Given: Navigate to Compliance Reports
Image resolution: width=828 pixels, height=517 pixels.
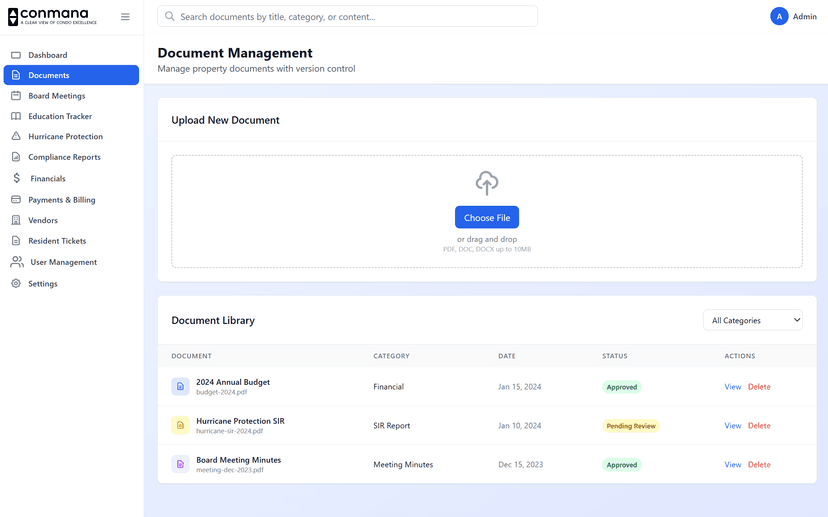Looking at the screenshot, I should tap(64, 157).
